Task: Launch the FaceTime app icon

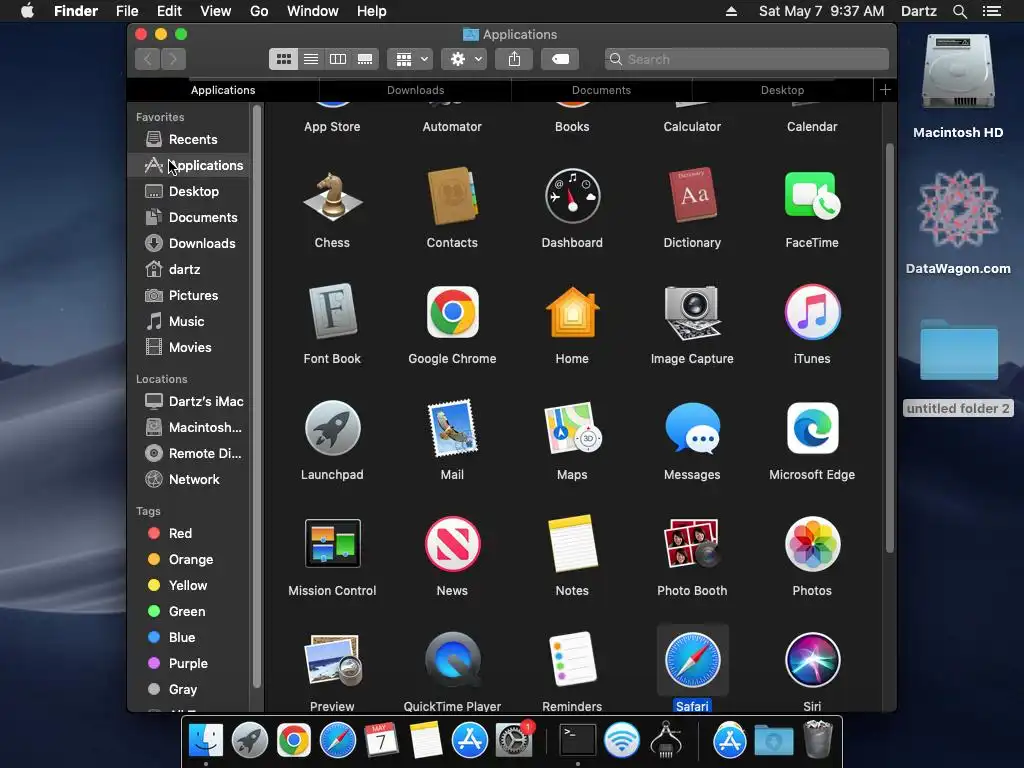Action: pos(812,196)
